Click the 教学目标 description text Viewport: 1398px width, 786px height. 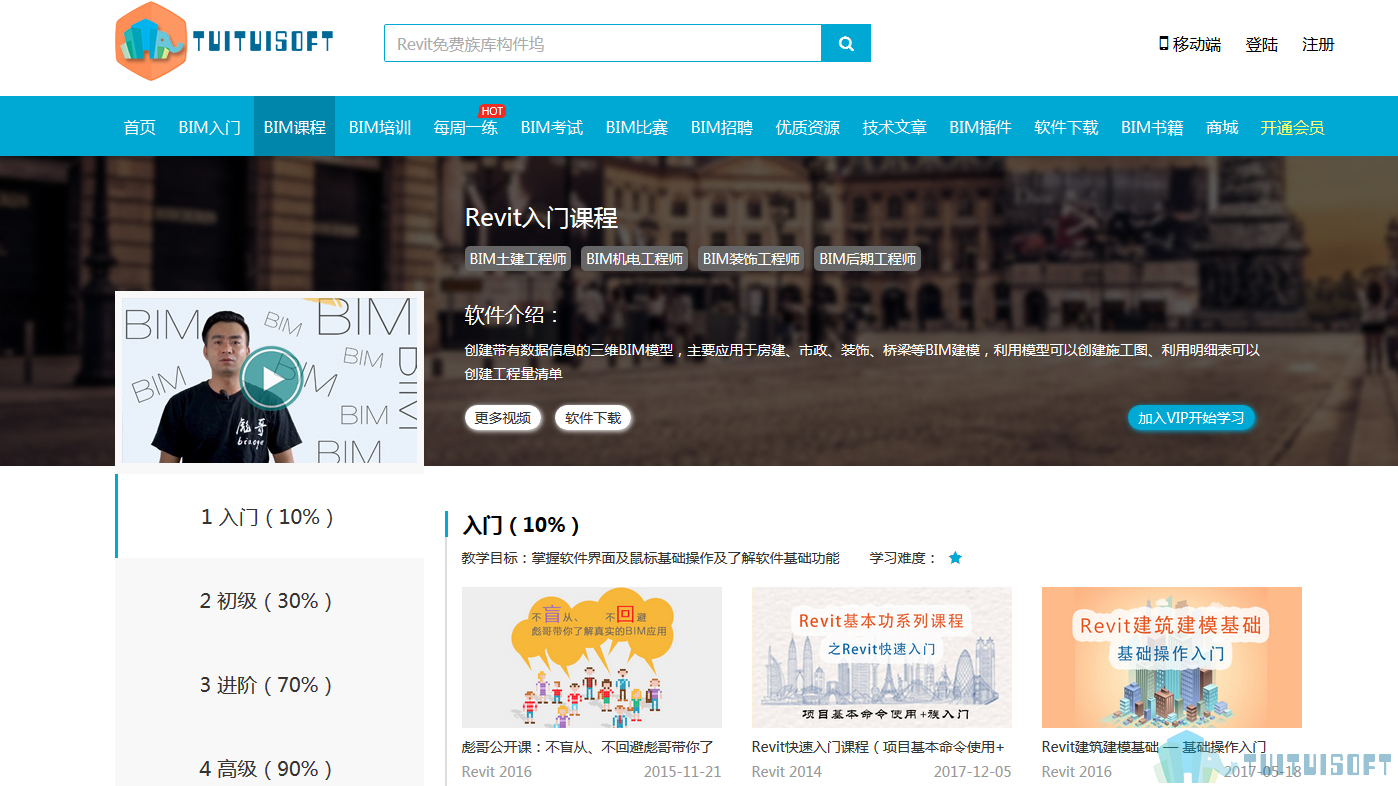point(651,558)
